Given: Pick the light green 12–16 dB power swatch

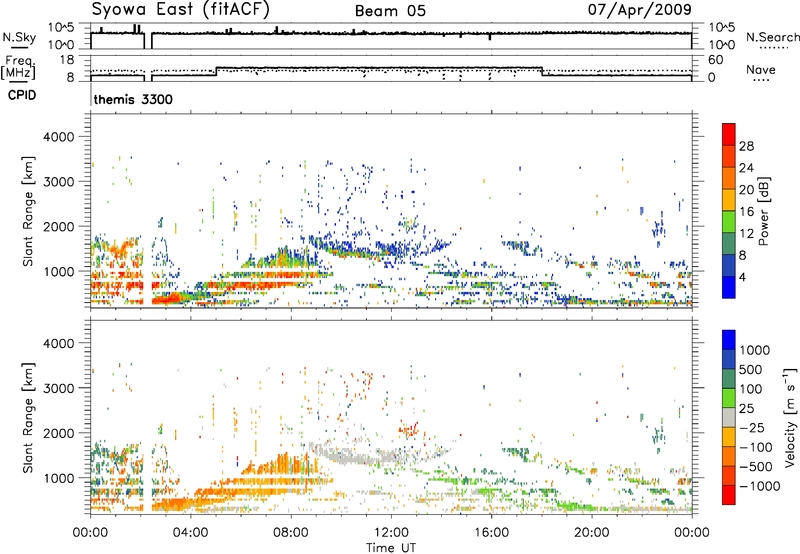Looking at the screenshot, I should click(729, 222).
